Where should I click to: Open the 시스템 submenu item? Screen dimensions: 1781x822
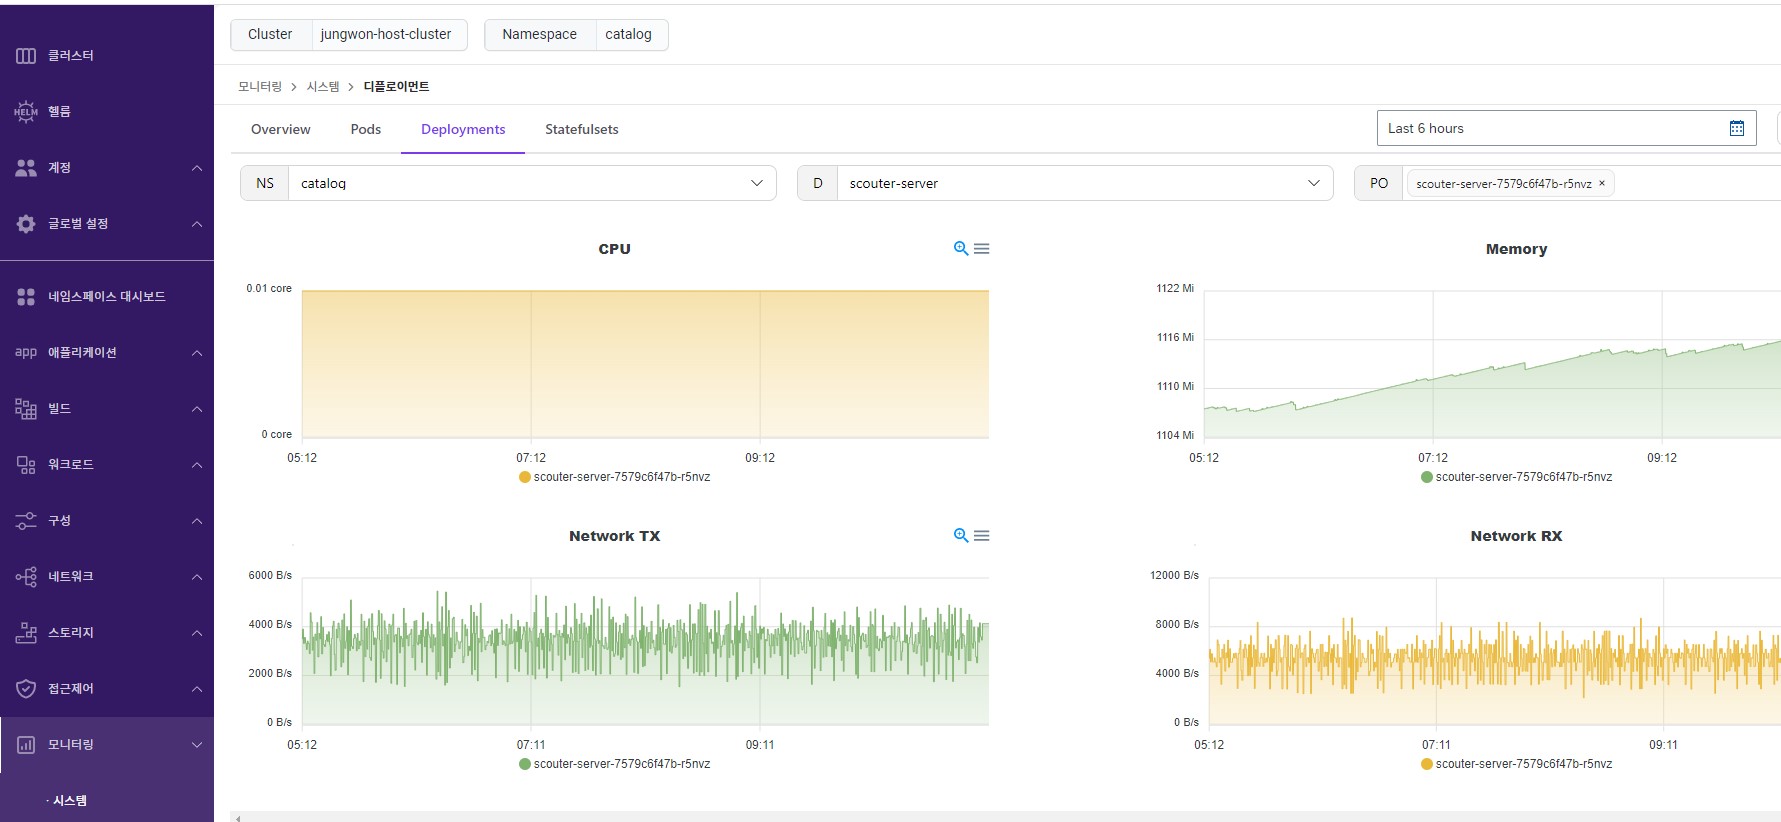click(x=70, y=800)
